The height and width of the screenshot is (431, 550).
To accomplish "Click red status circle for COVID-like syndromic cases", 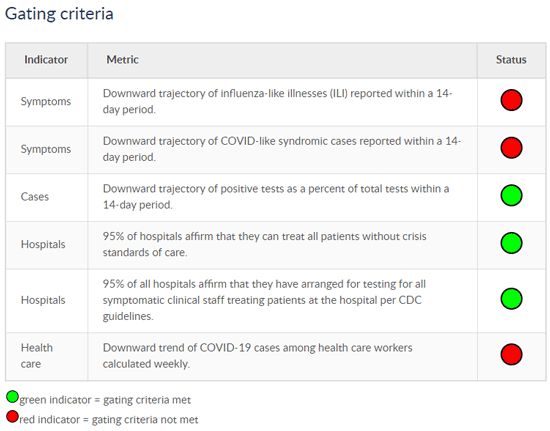I will (x=511, y=148).
